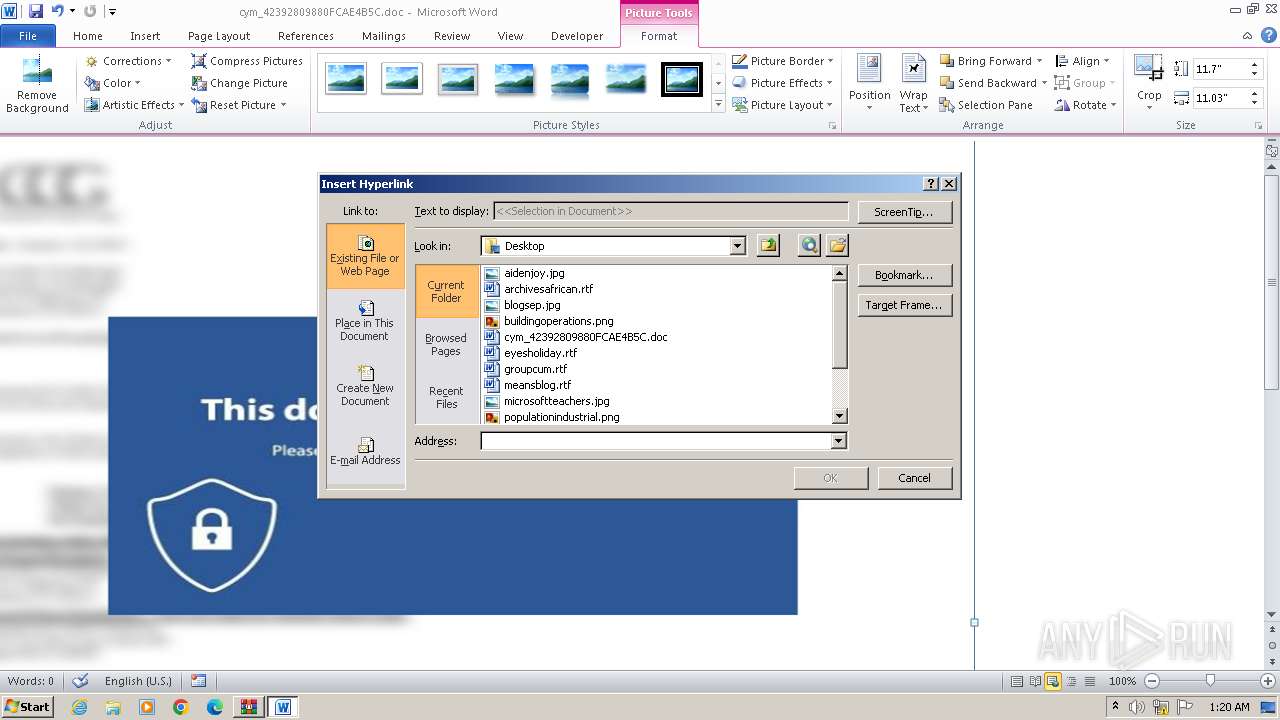Click the Address input field
Viewport: 1280px width, 720px height.
656,441
